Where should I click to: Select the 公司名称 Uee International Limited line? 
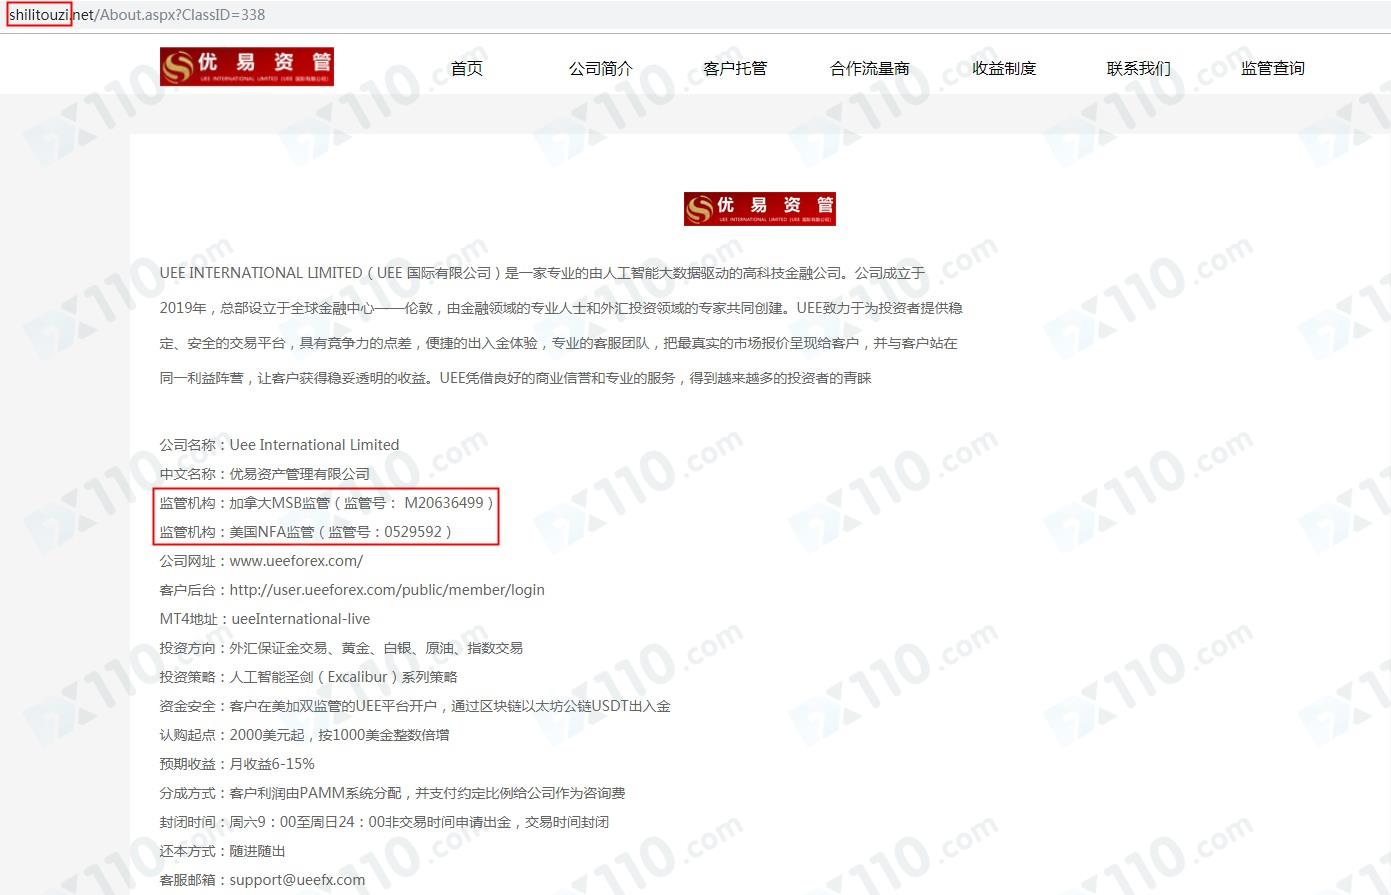[x=279, y=445]
